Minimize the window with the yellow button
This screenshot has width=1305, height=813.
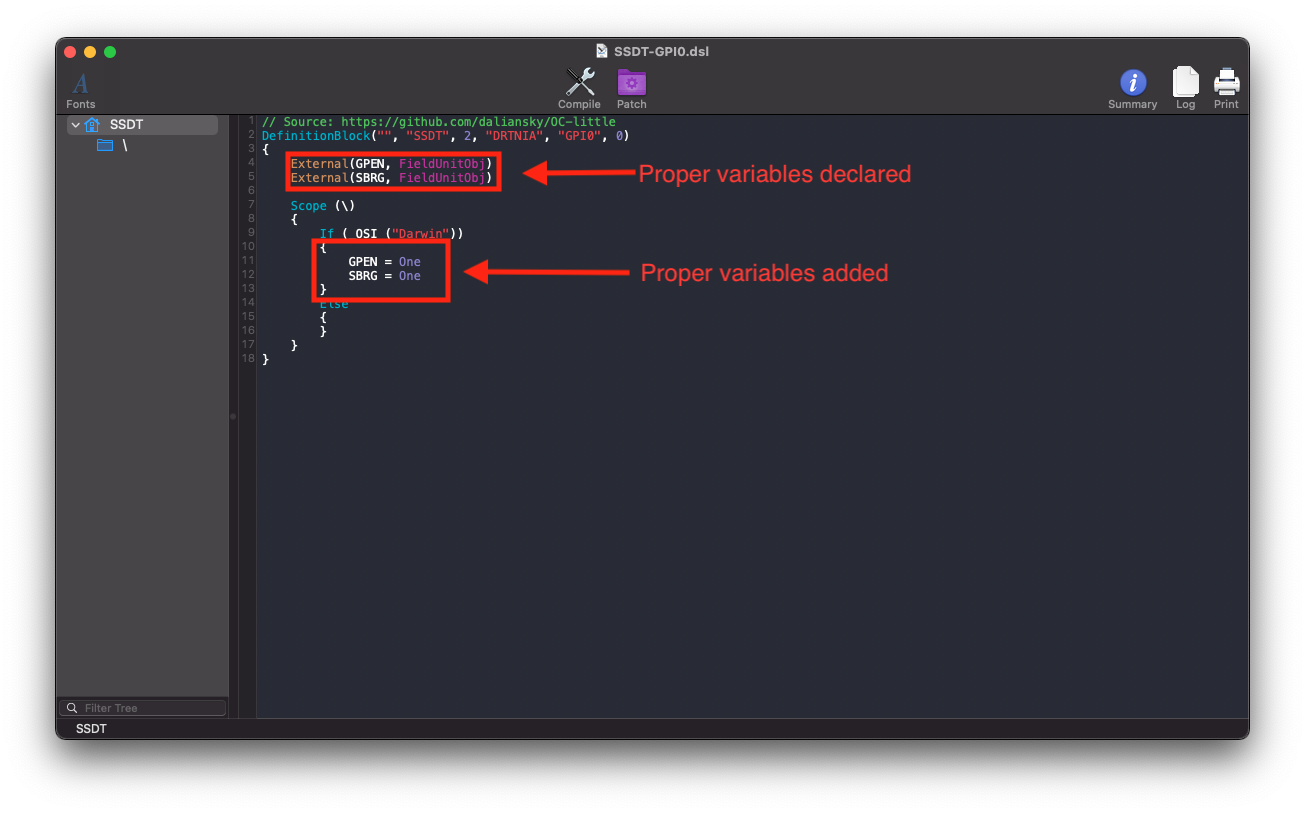(90, 52)
